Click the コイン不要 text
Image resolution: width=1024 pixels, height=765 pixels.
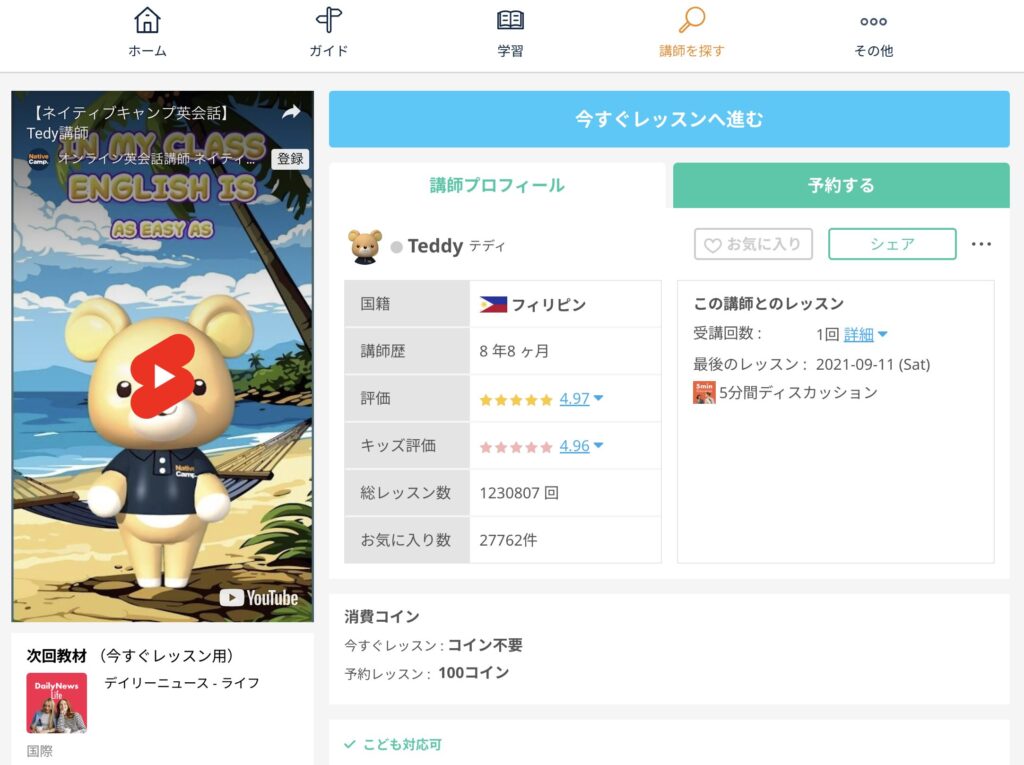485,645
